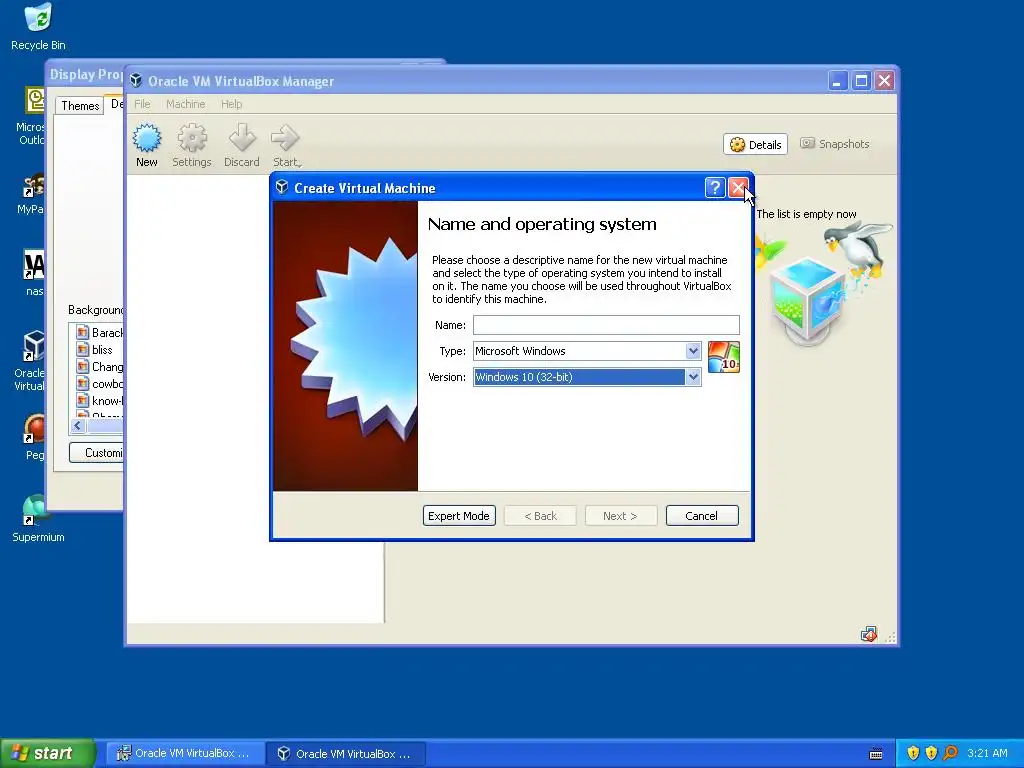Select the Details view button
The height and width of the screenshot is (768, 1024).
tap(755, 144)
